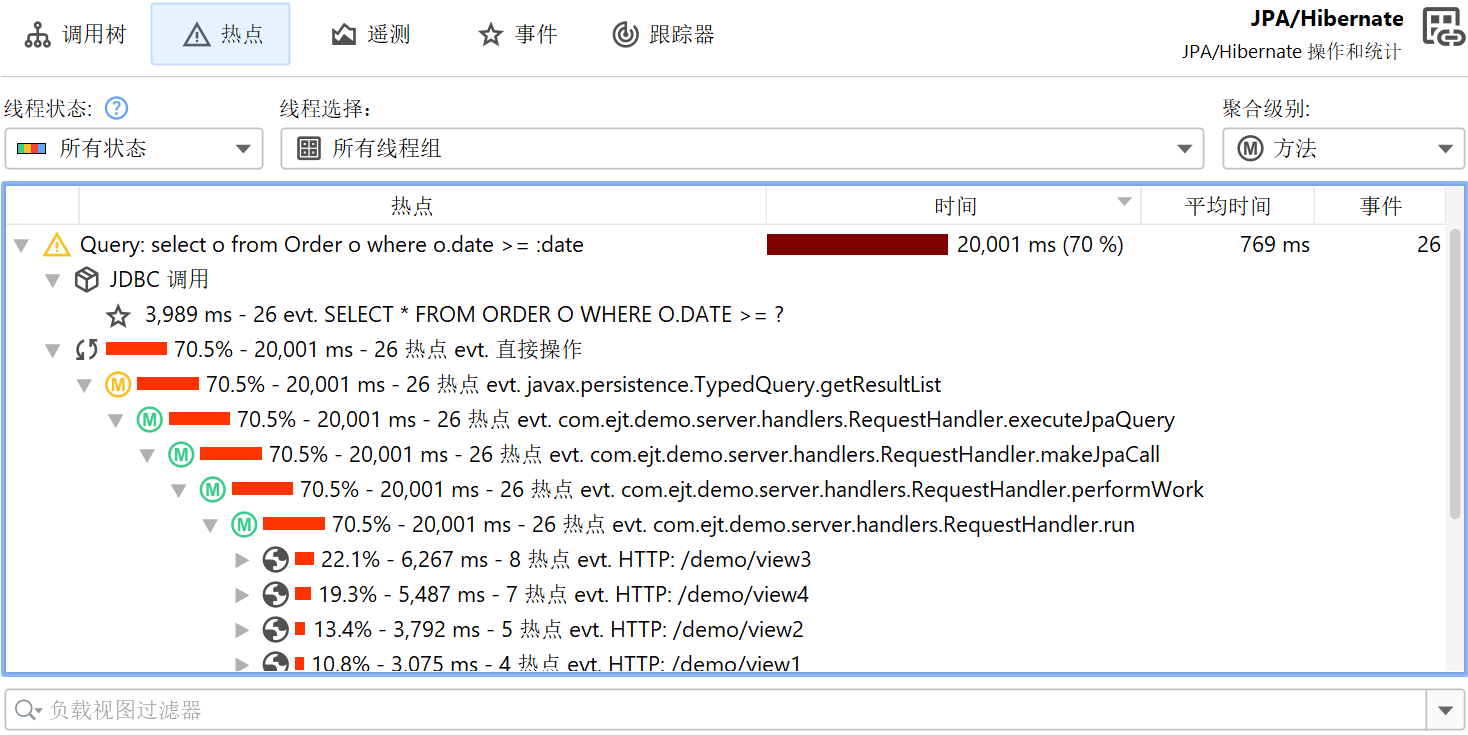Viewport: 1468px width, 735px height.
Task: Sort by the 时间 column header
Action: [954, 207]
